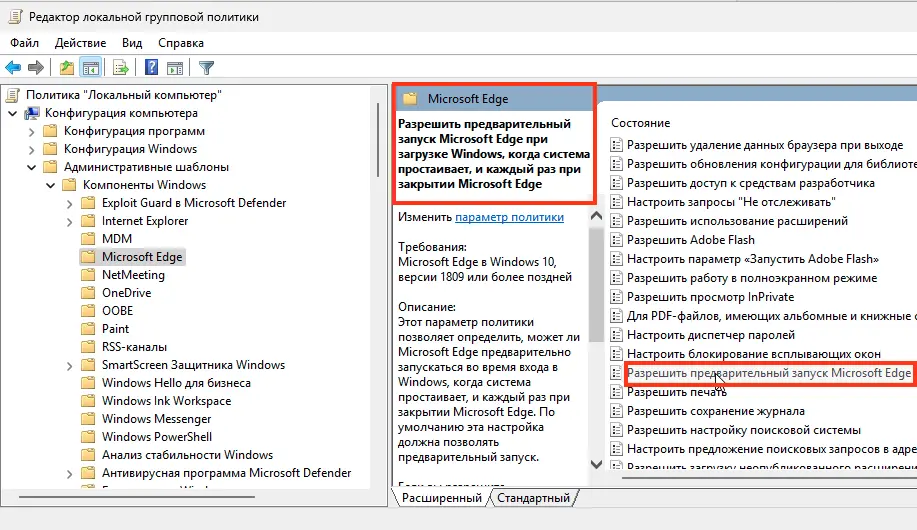The image size is (917, 530).
Task: Collapse the Компоненты Windows node
Action: point(50,185)
